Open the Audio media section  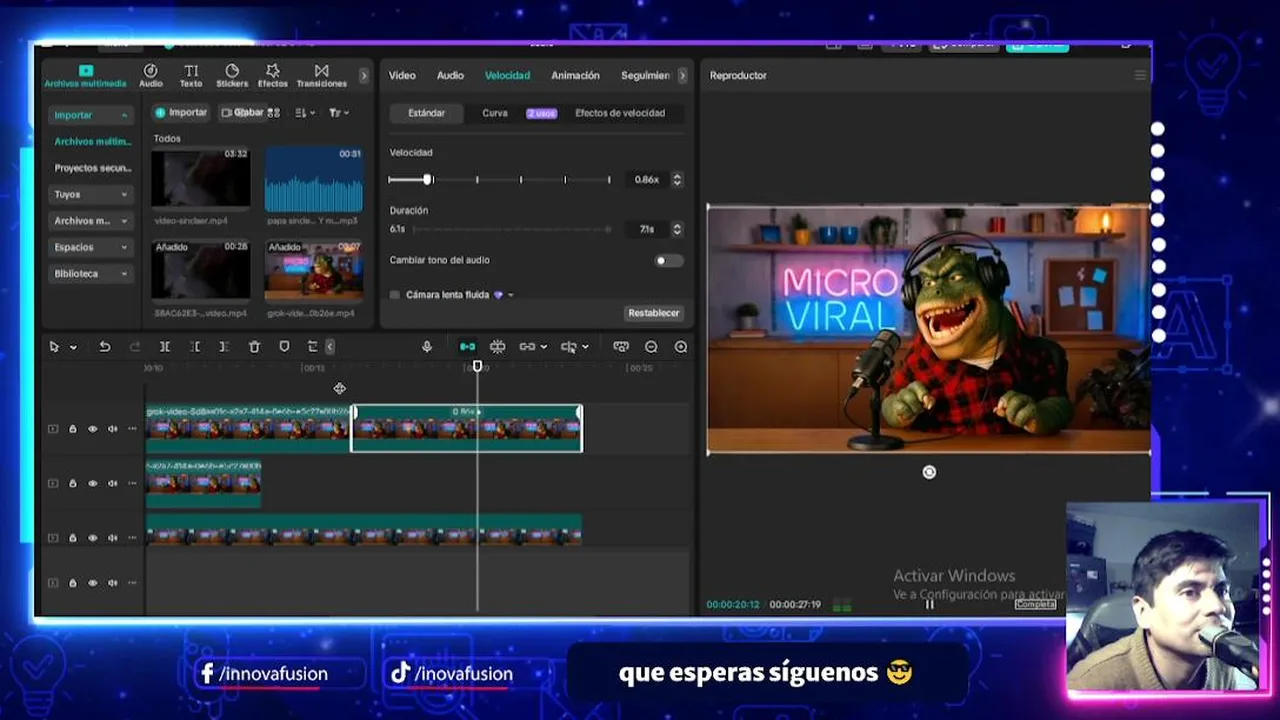[x=151, y=76]
